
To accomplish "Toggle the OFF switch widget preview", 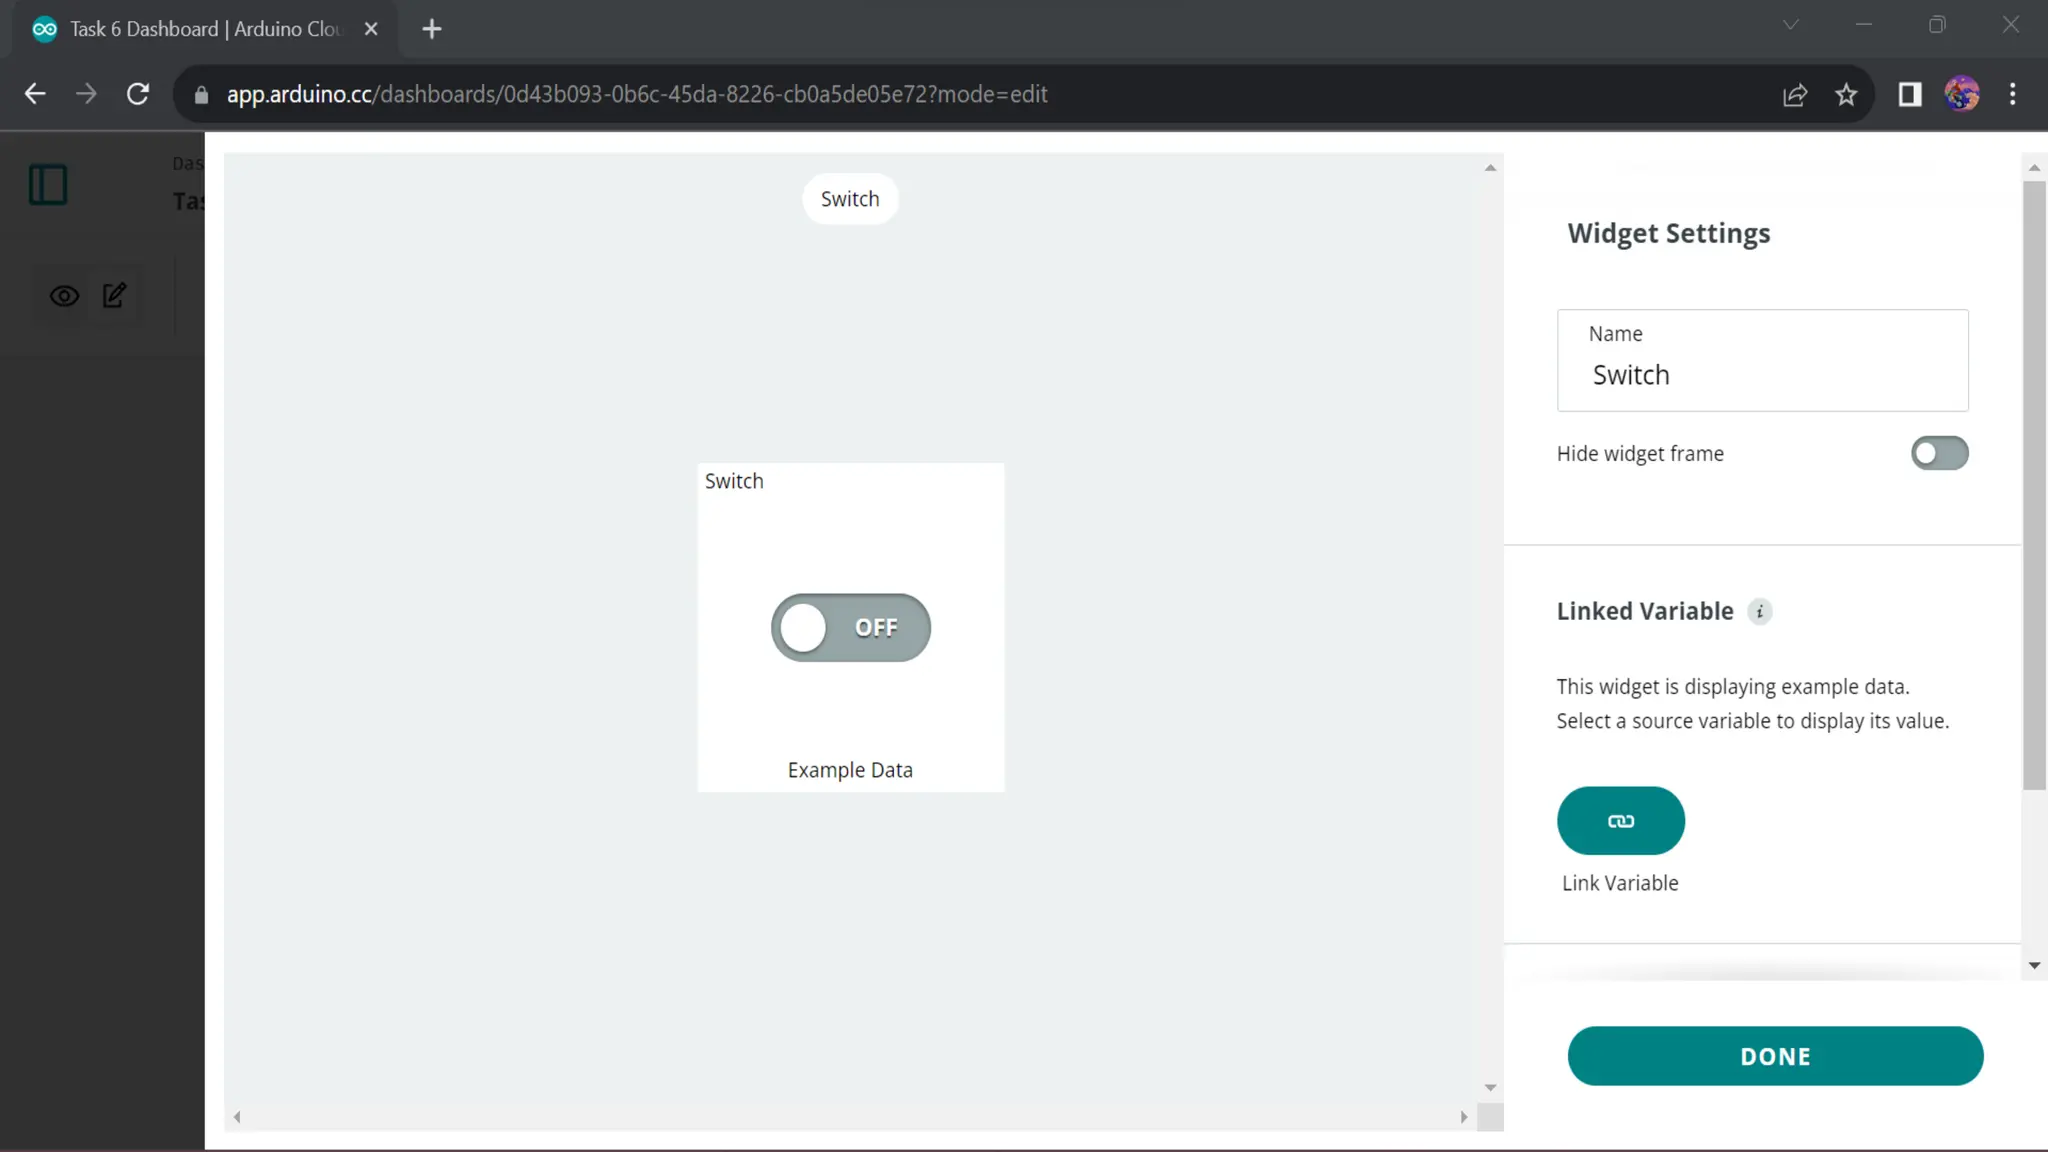I will pyautogui.click(x=850, y=627).
